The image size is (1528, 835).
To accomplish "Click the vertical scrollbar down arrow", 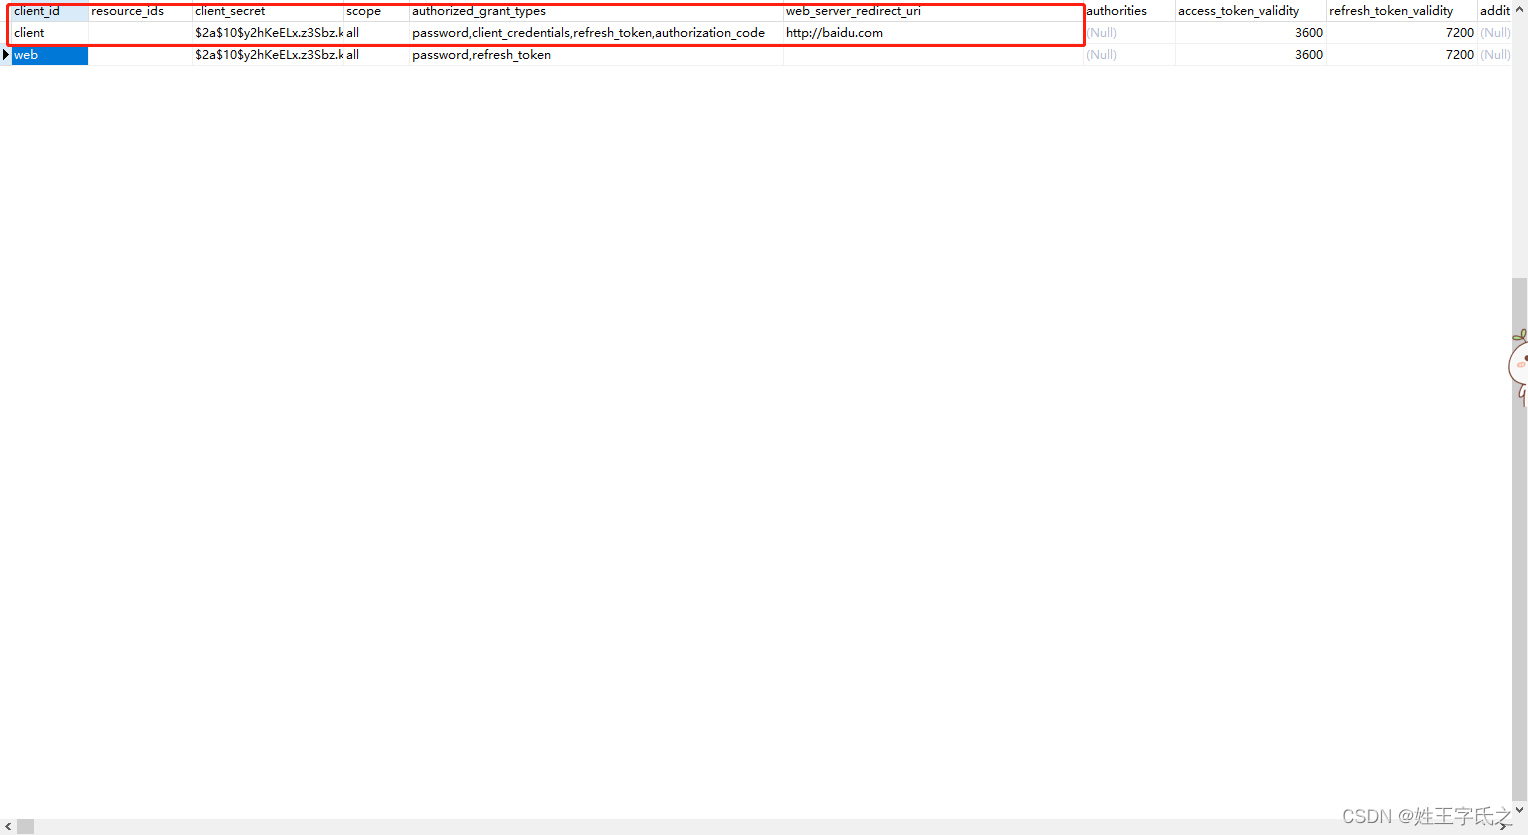I will pos(1520,810).
